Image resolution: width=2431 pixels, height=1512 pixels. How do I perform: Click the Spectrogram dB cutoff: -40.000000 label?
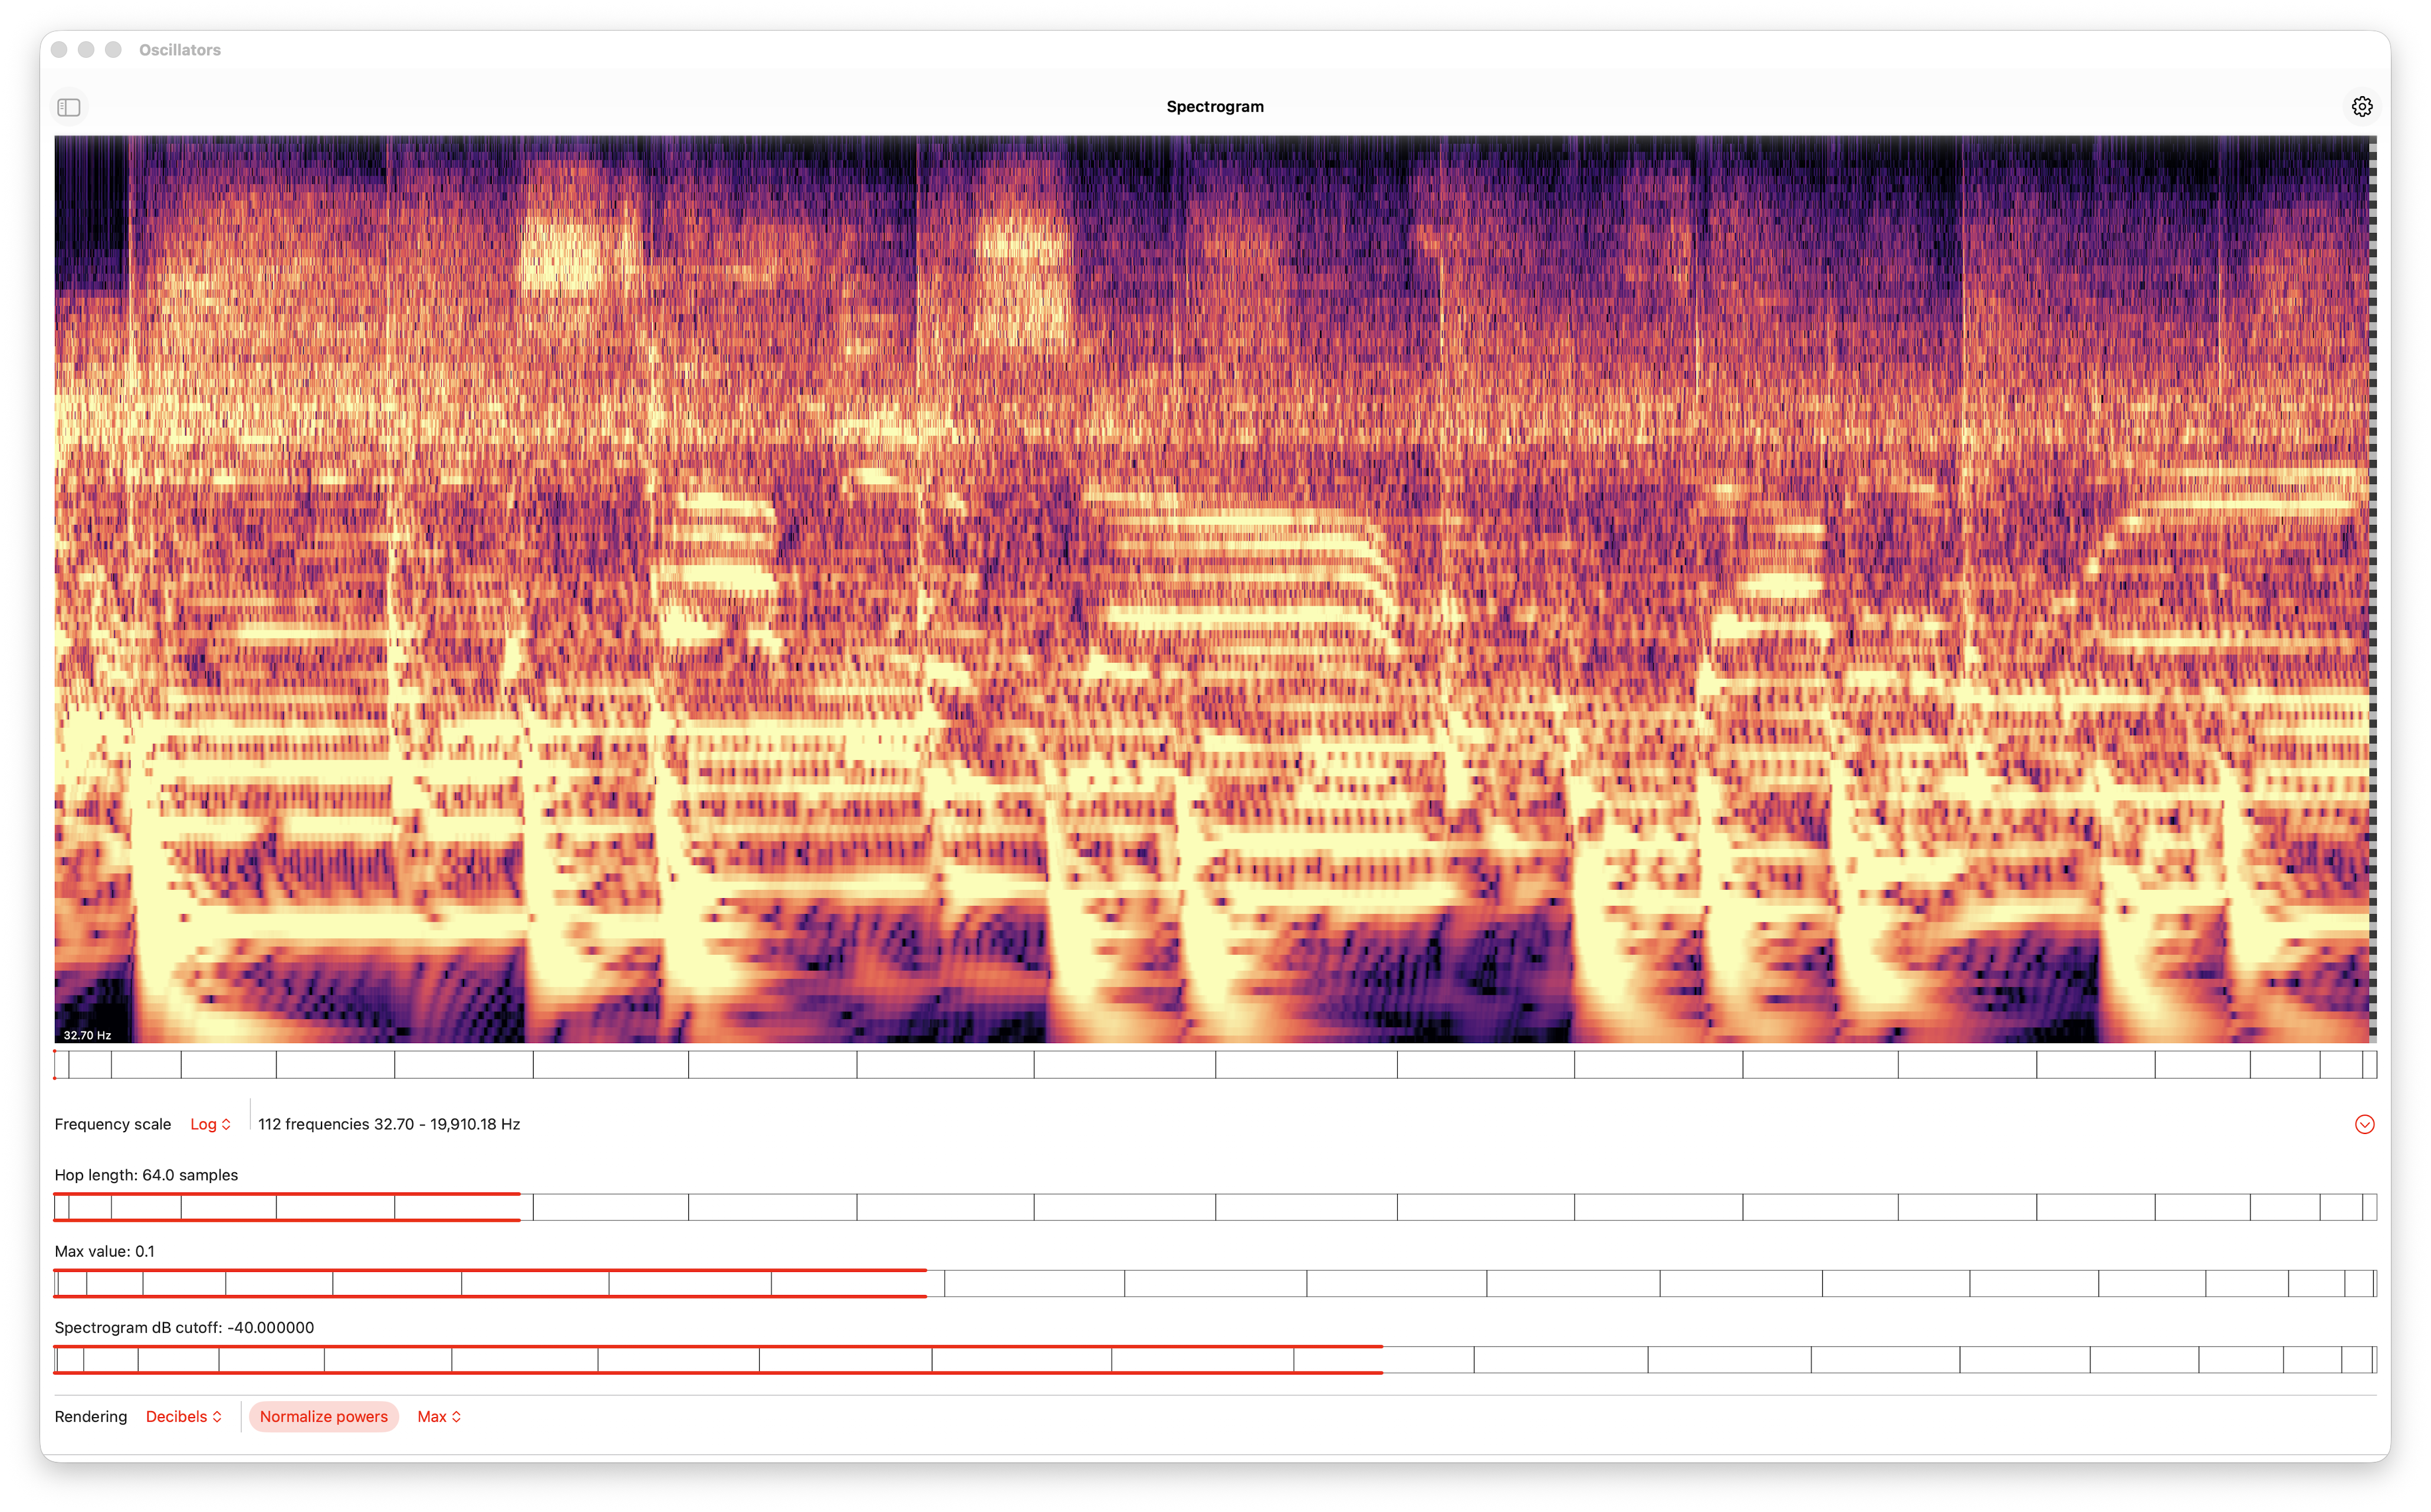184,1328
